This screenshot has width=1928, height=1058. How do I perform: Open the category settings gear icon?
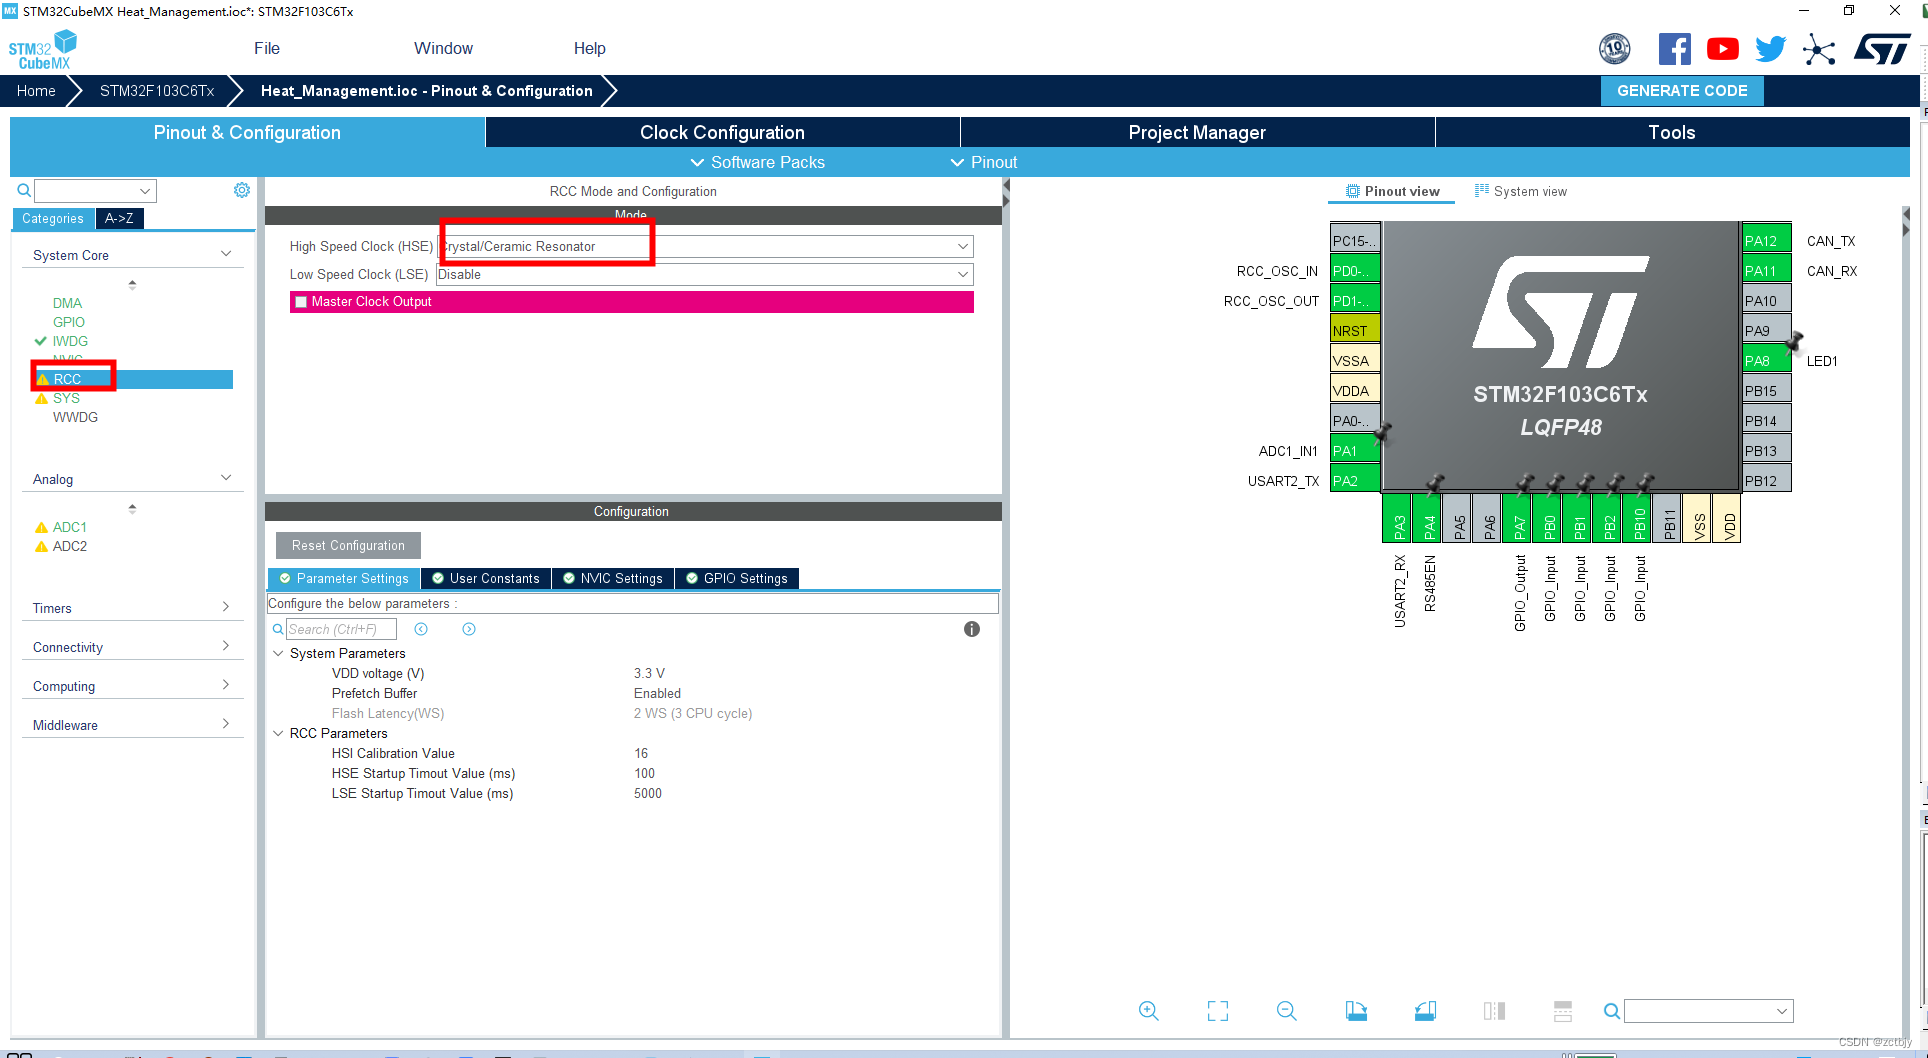242,190
